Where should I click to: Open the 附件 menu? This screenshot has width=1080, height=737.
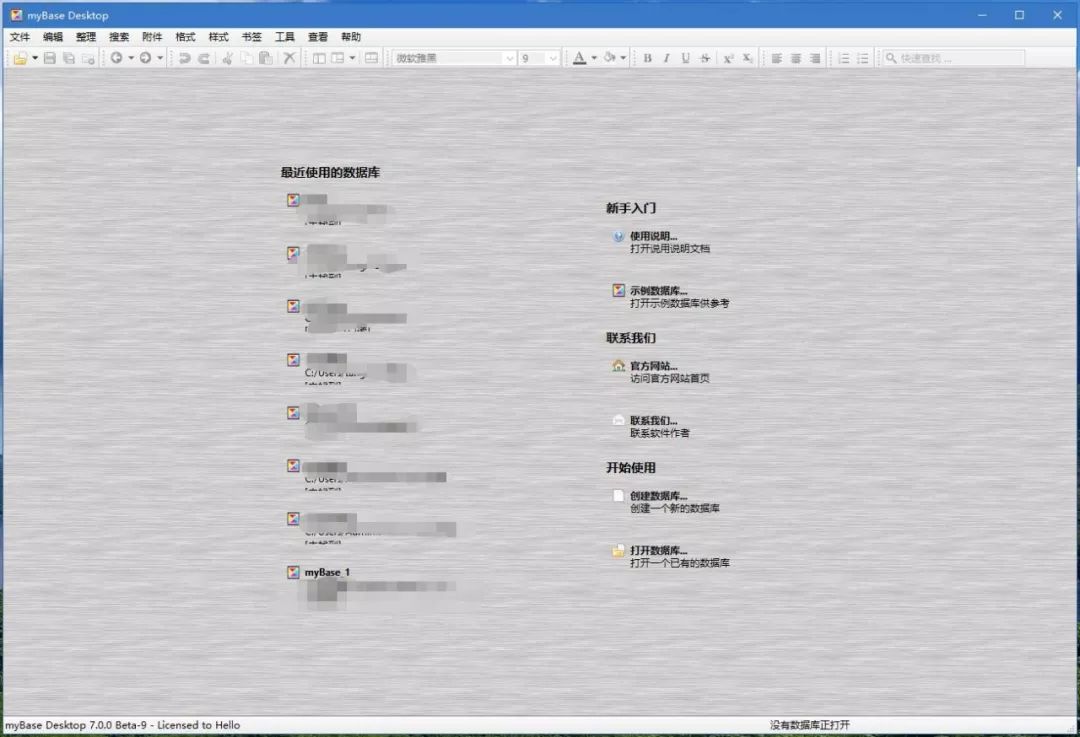pyautogui.click(x=152, y=37)
